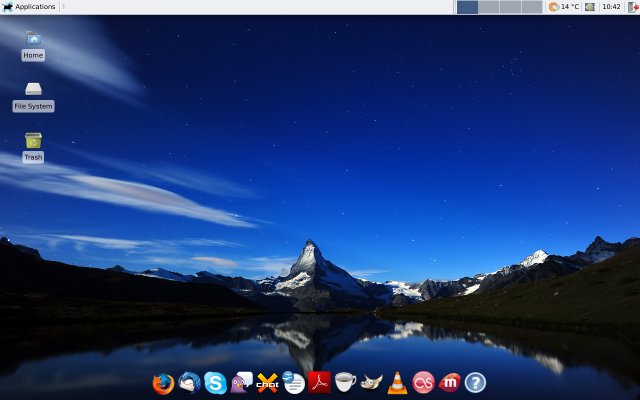The image size is (640, 400).
Task: Launch Firefox from the dock
Action: tap(163, 384)
